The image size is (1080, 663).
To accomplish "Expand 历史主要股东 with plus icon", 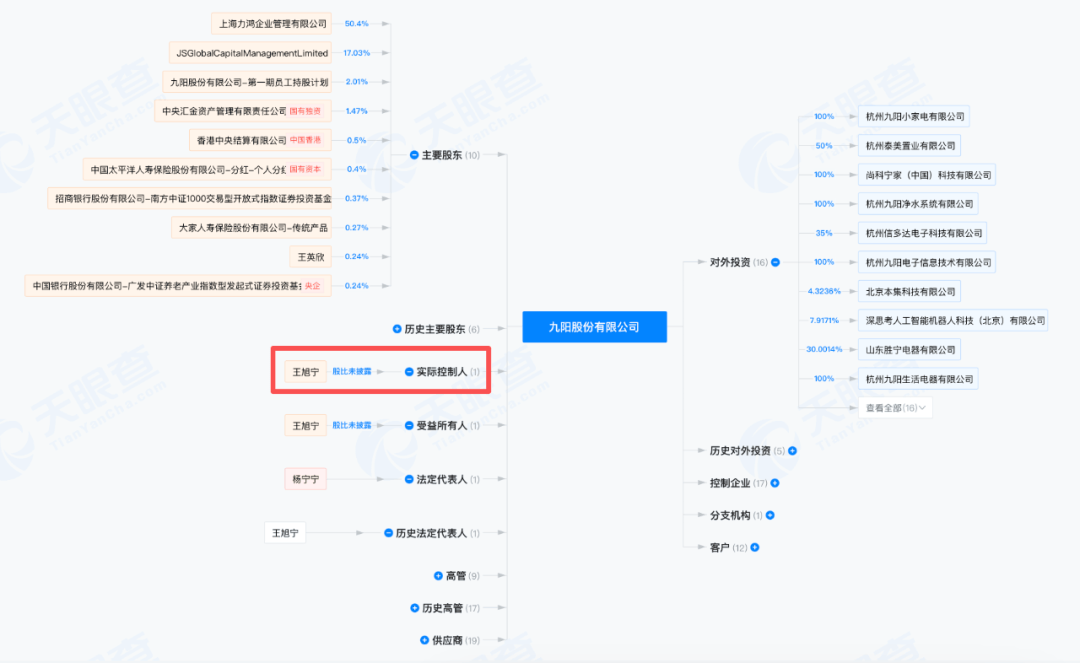I will 397,329.
